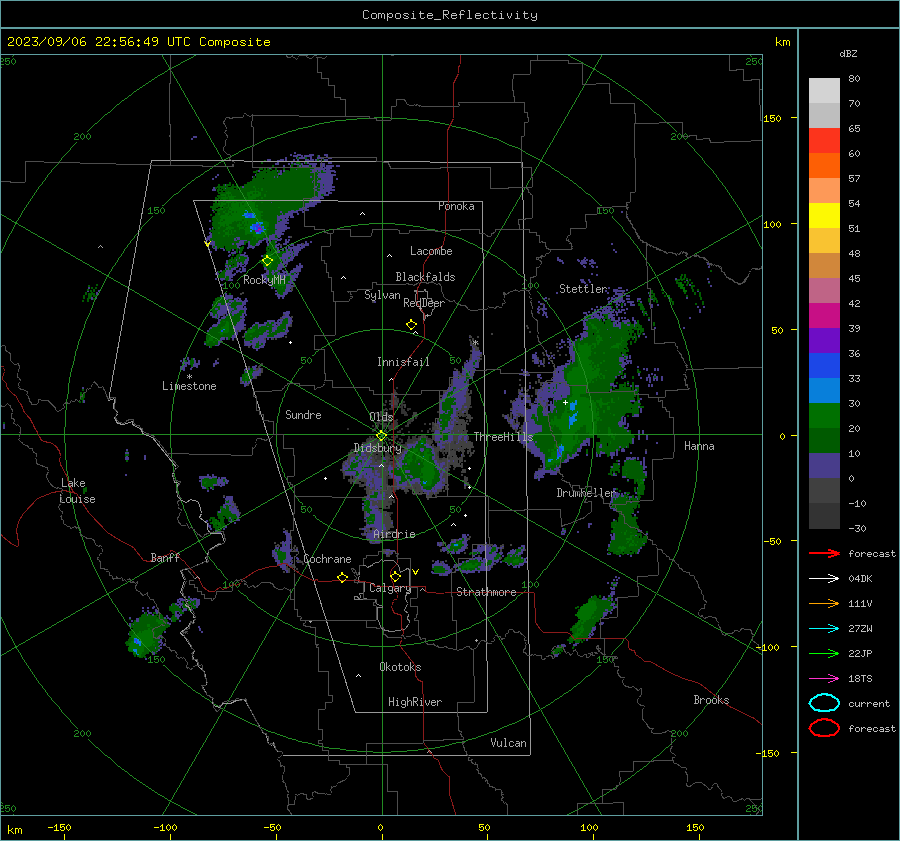Click the blue 33 dBZ color swatch
The height and width of the screenshot is (841, 900).
click(824, 366)
